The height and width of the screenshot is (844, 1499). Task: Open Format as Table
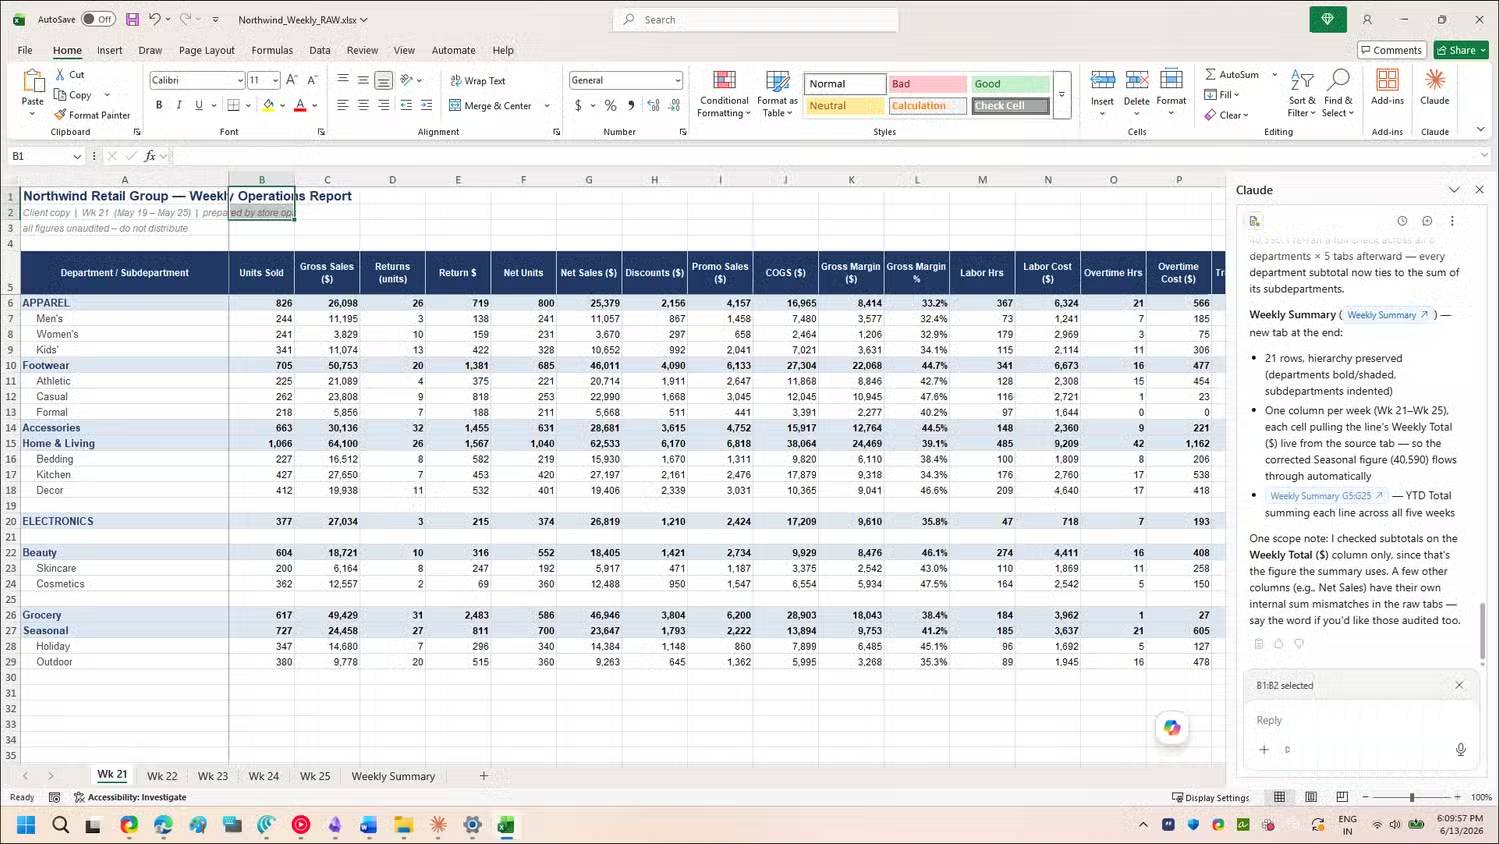(x=777, y=94)
